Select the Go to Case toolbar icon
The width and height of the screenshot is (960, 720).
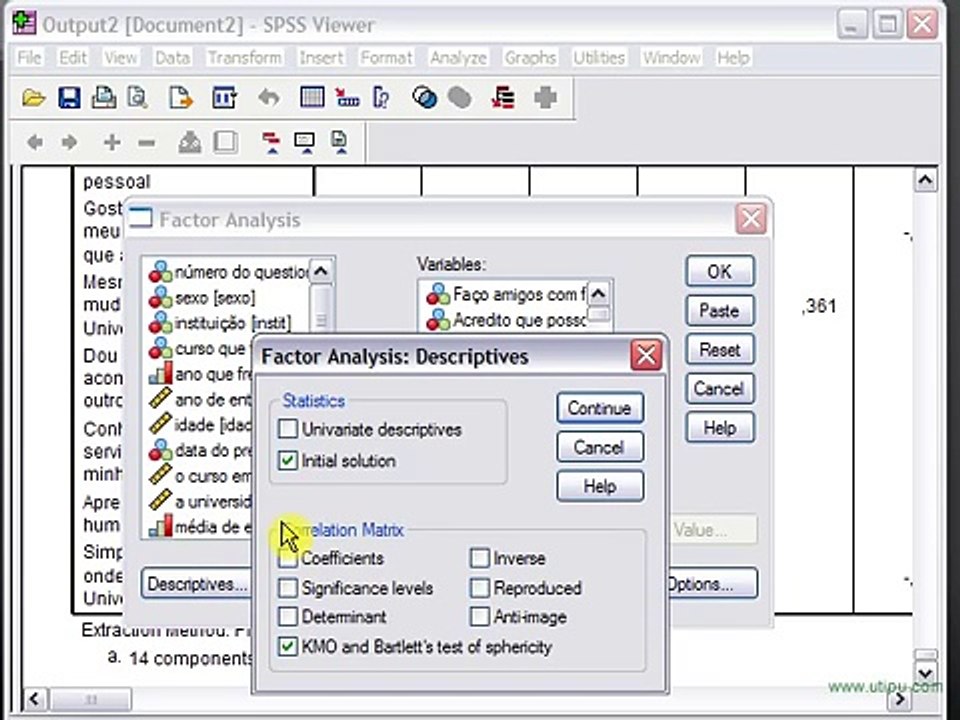click(347, 98)
